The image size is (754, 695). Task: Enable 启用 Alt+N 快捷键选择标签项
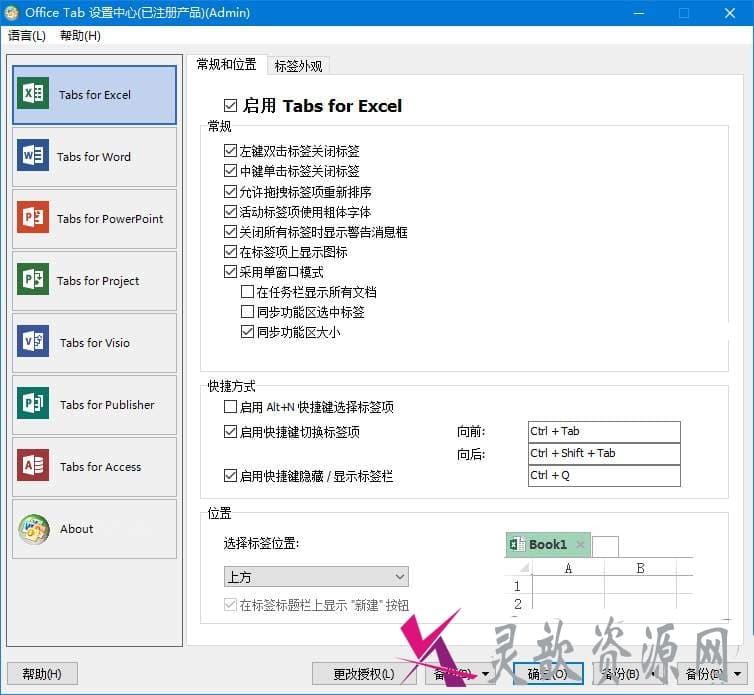point(230,407)
